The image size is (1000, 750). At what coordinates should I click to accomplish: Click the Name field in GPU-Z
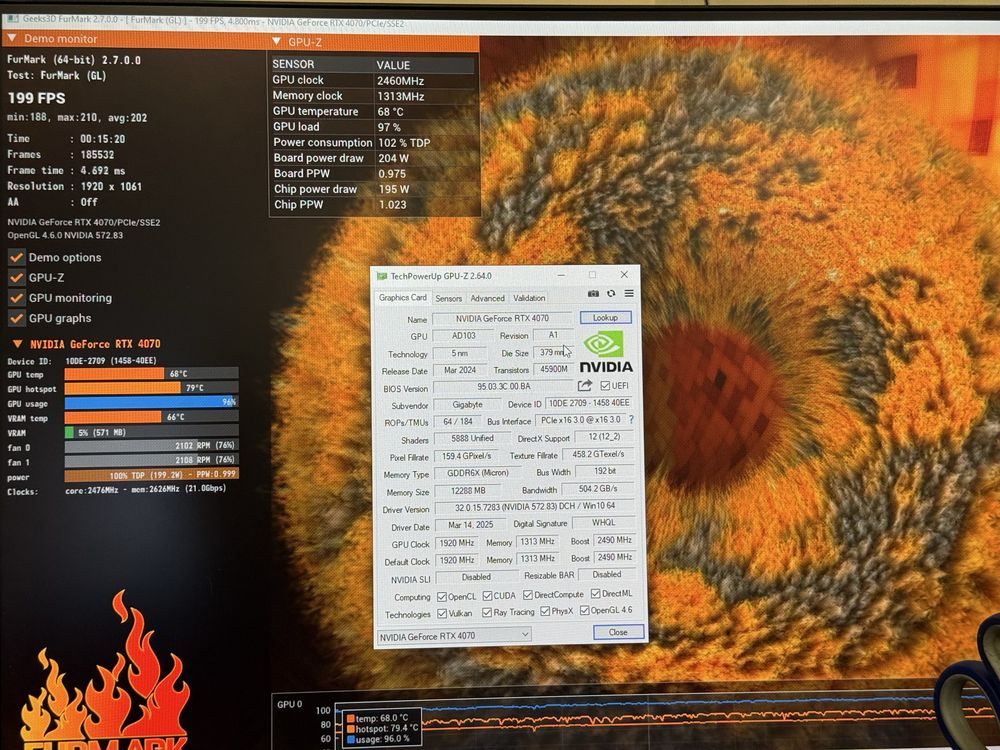click(x=503, y=318)
